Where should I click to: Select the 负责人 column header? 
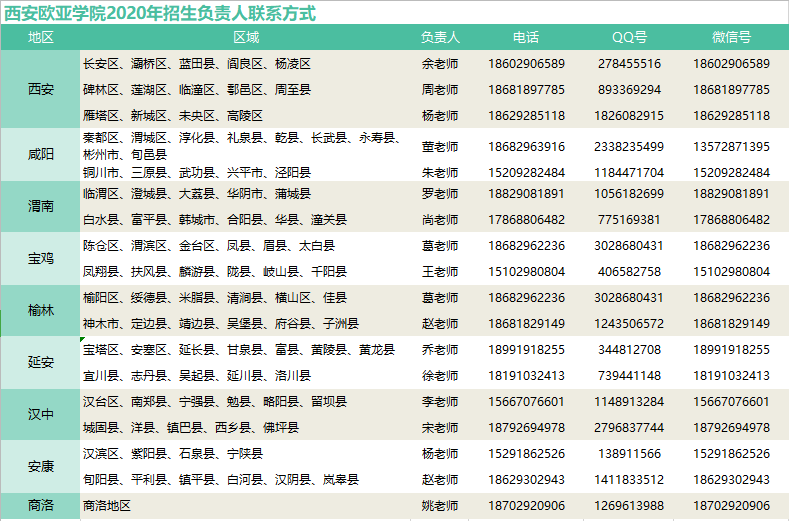(440, 37)
